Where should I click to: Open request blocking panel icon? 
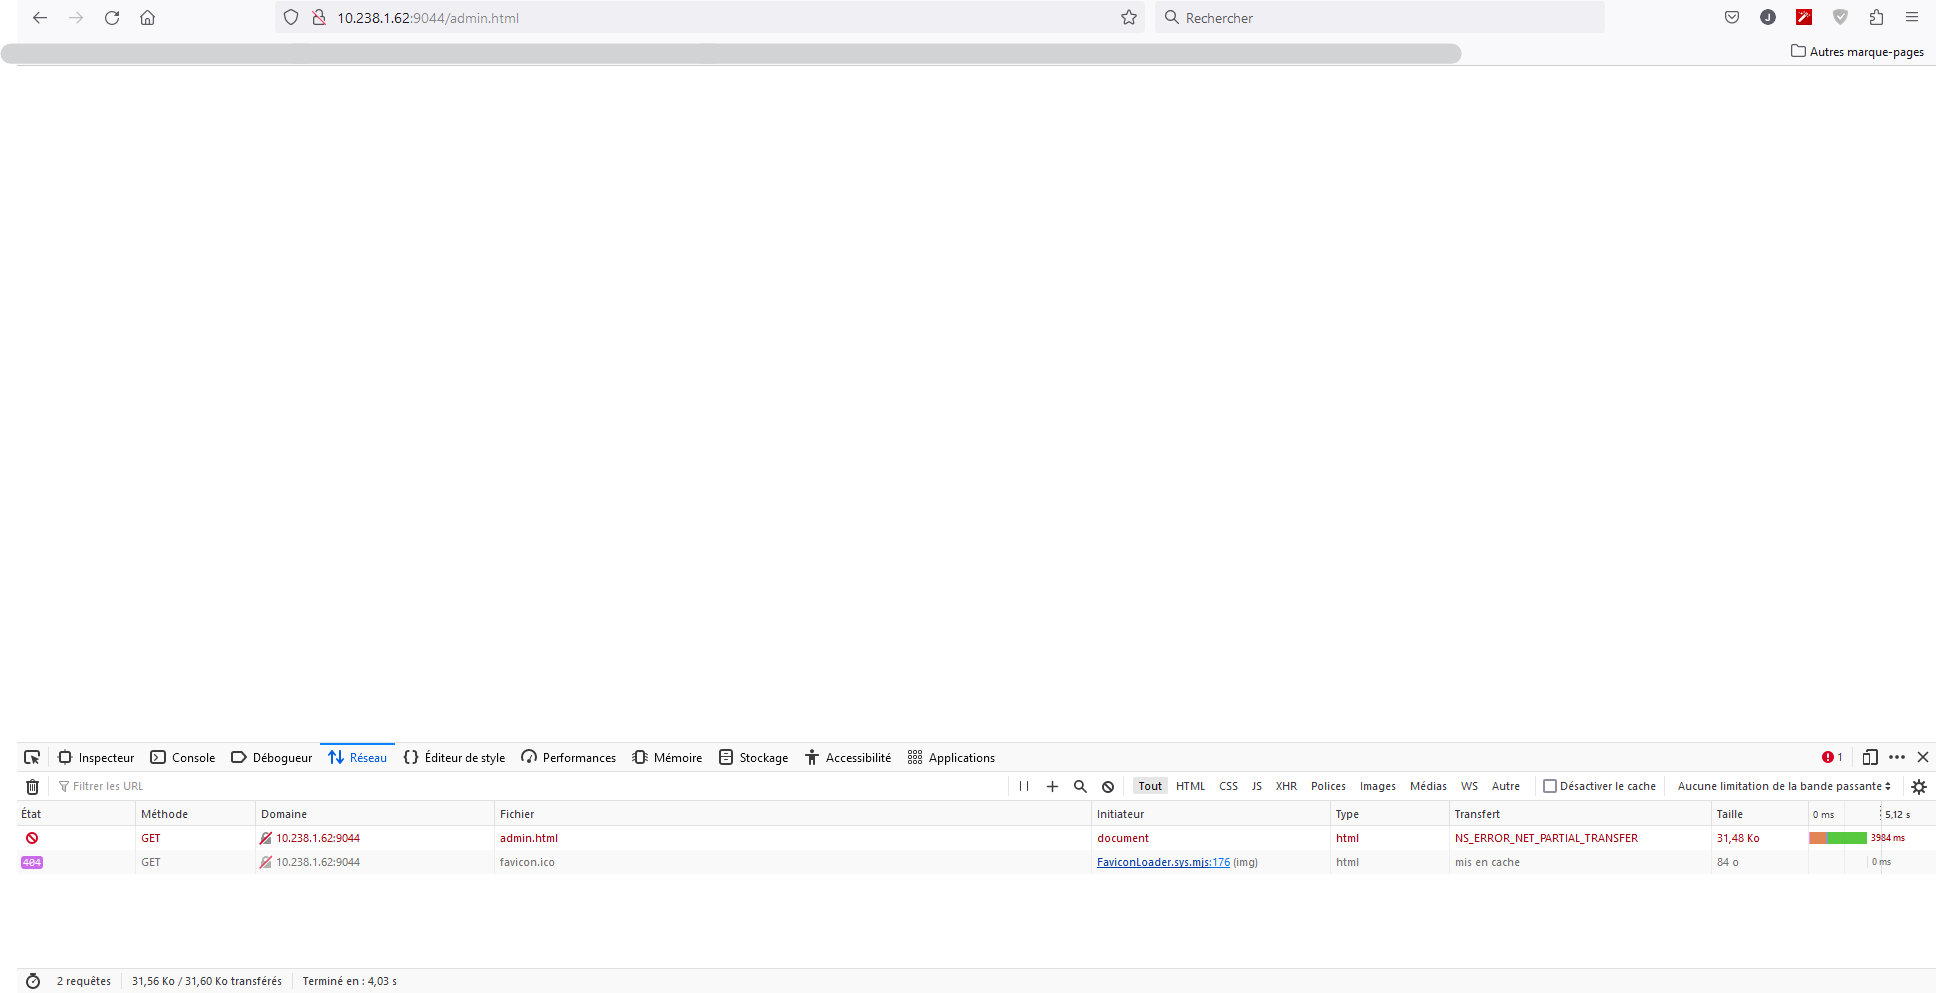click(x=1108, y=786)
